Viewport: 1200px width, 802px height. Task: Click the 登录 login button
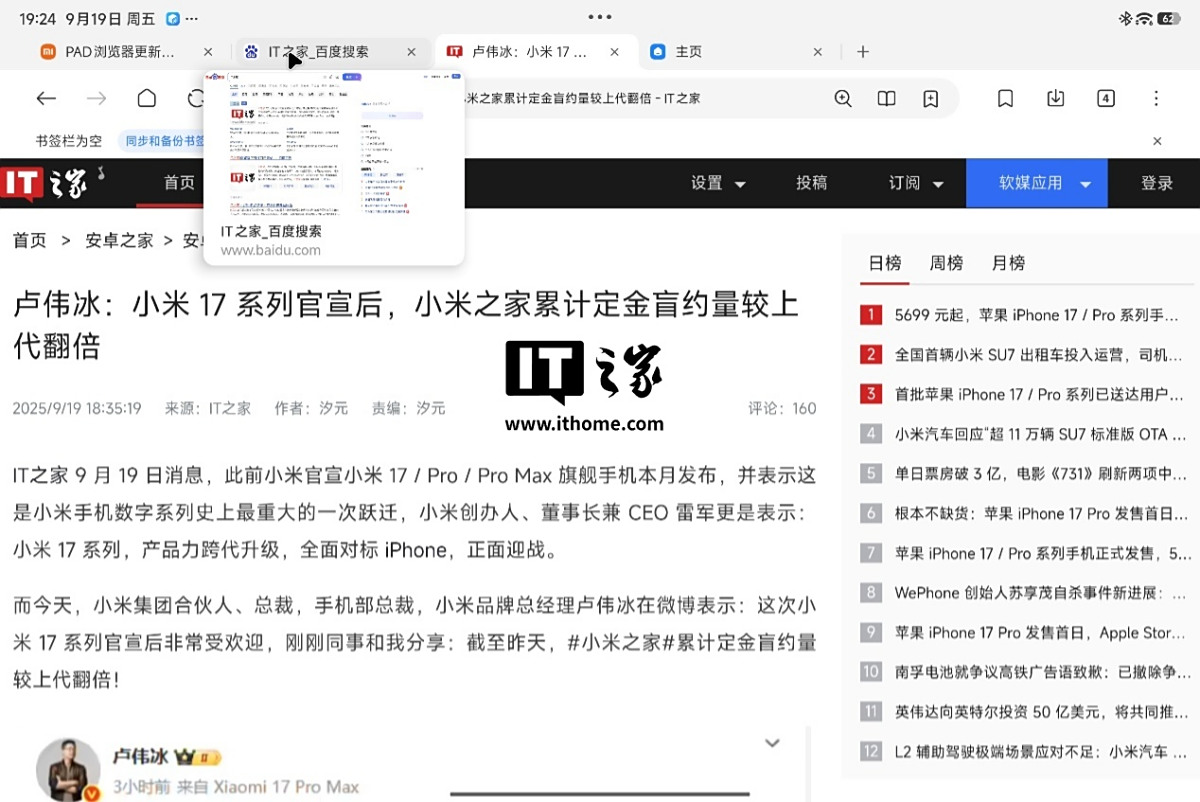[x=1157, y=183]
